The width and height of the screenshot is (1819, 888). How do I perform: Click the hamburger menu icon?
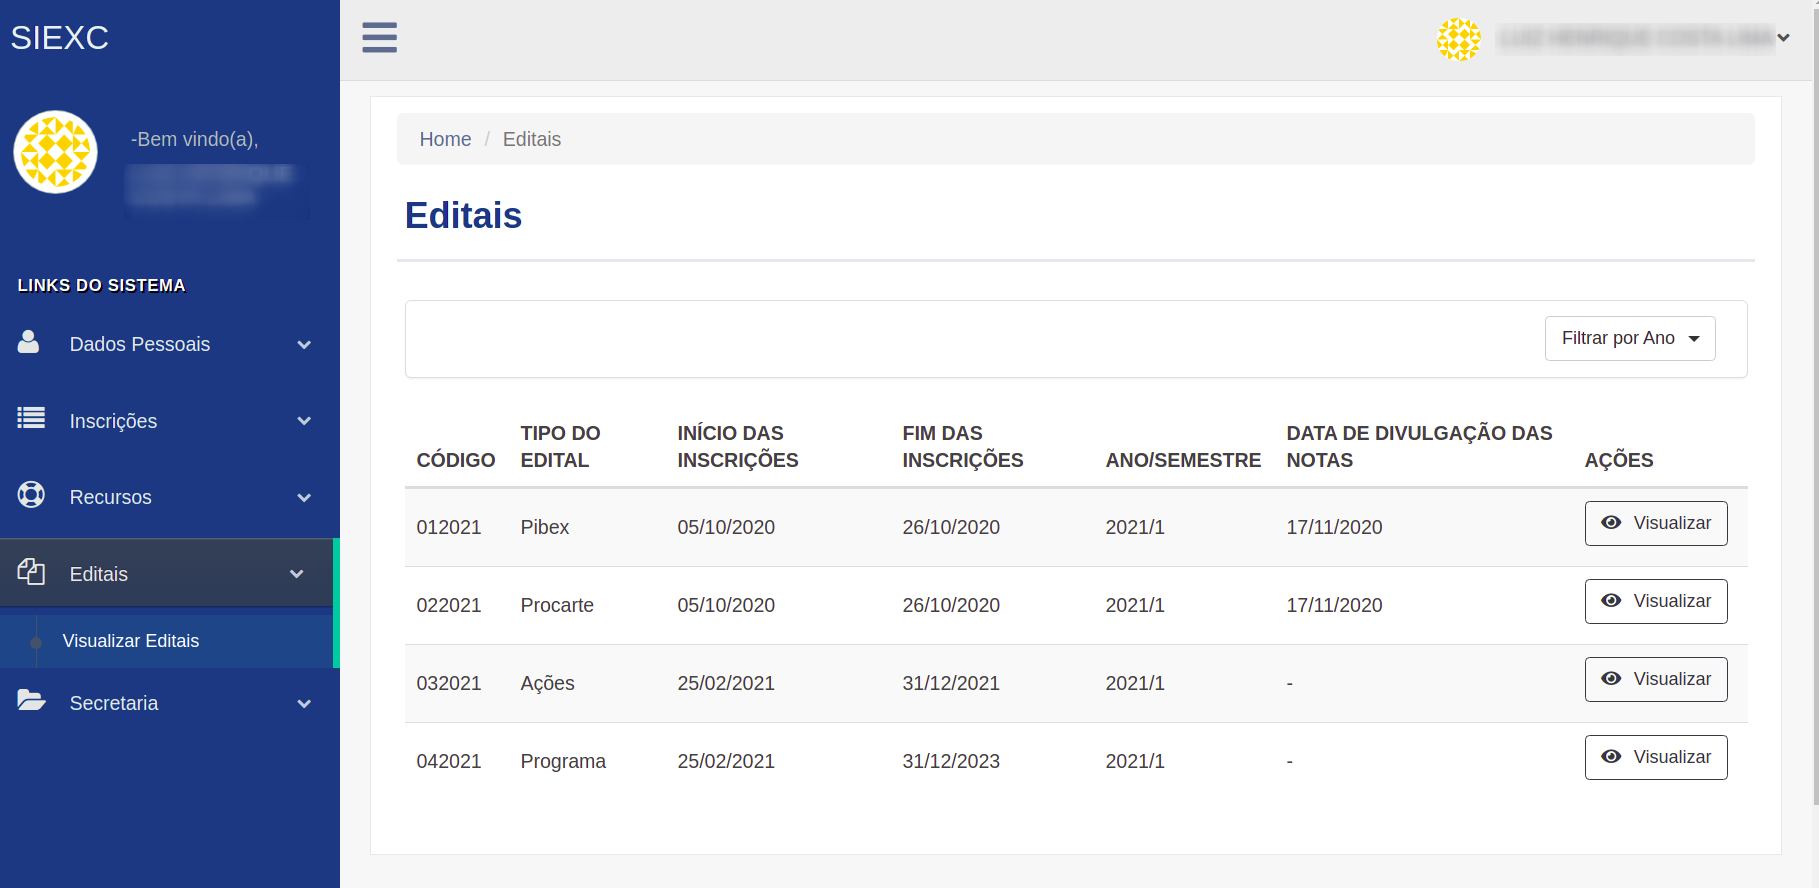(x=379, y=38)
